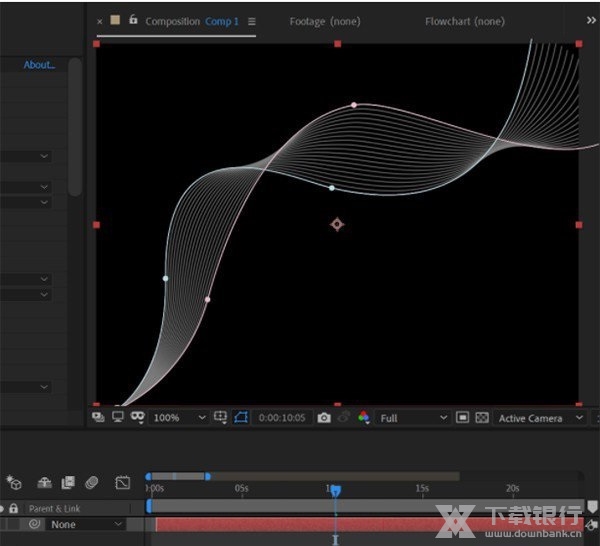Open the 100% magnification dropdown
600x546 pixels.
click(x=180, y=418)
